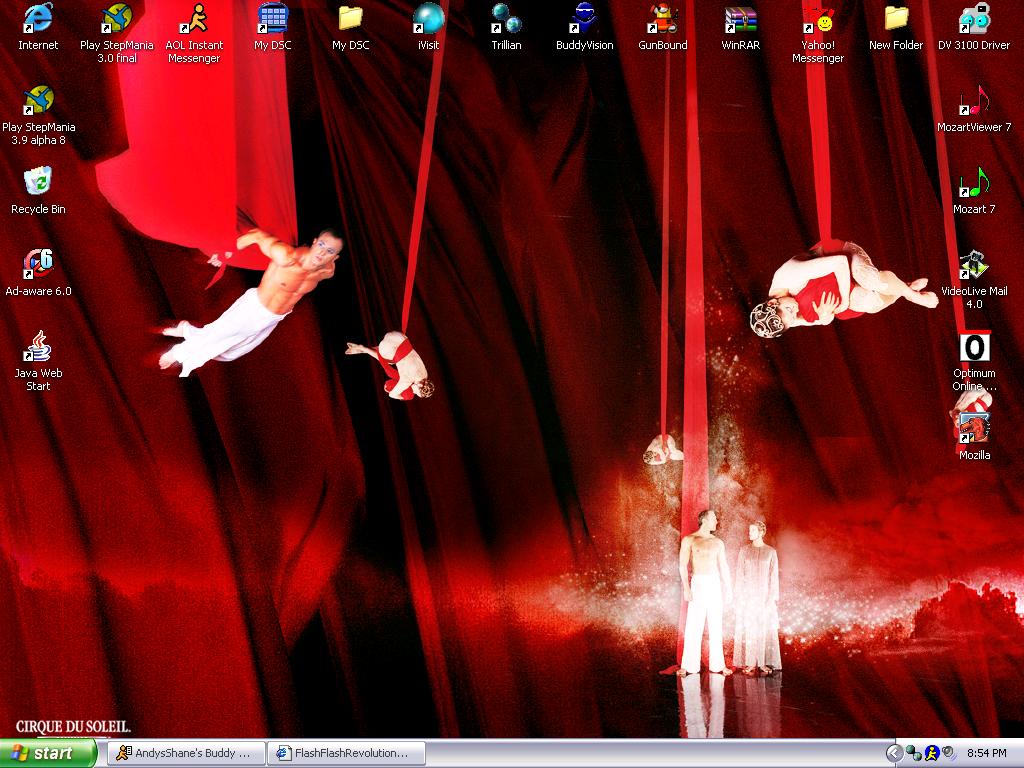Open the My DSC yellow folder
Viewport: 1024px width, 768px height.
click(351, 18)
